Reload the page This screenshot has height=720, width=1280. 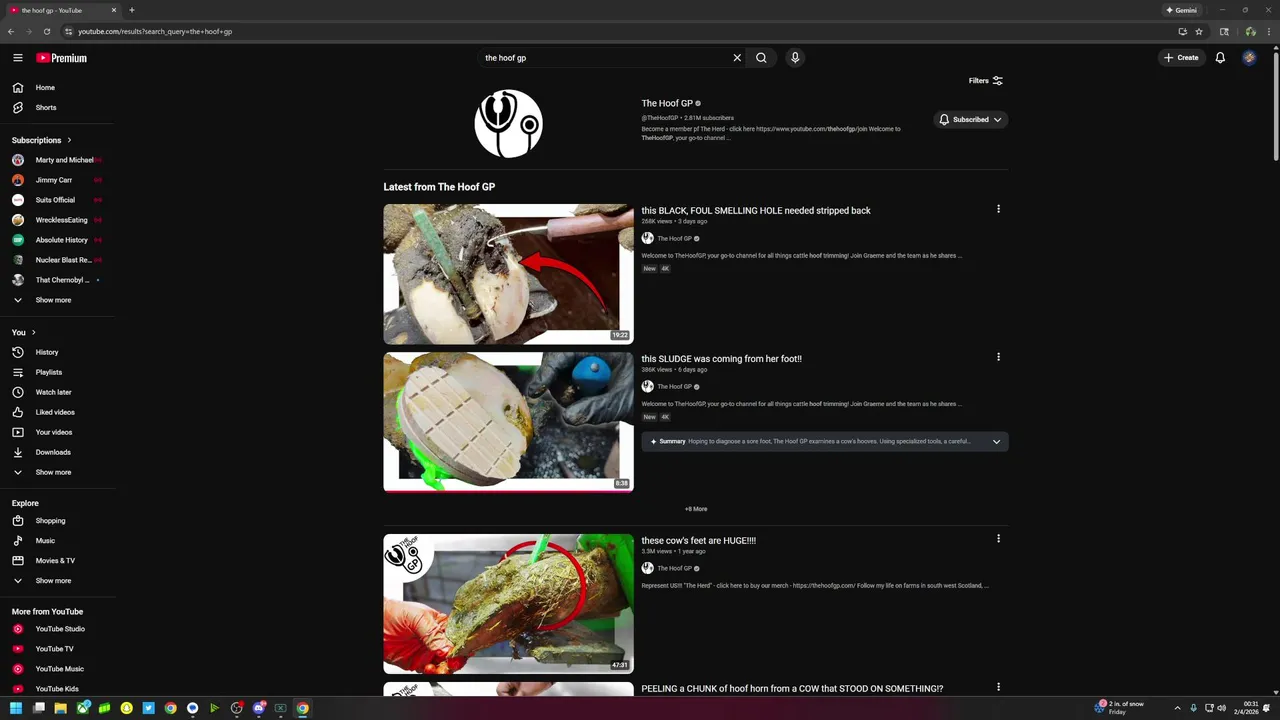pos(46,31)
